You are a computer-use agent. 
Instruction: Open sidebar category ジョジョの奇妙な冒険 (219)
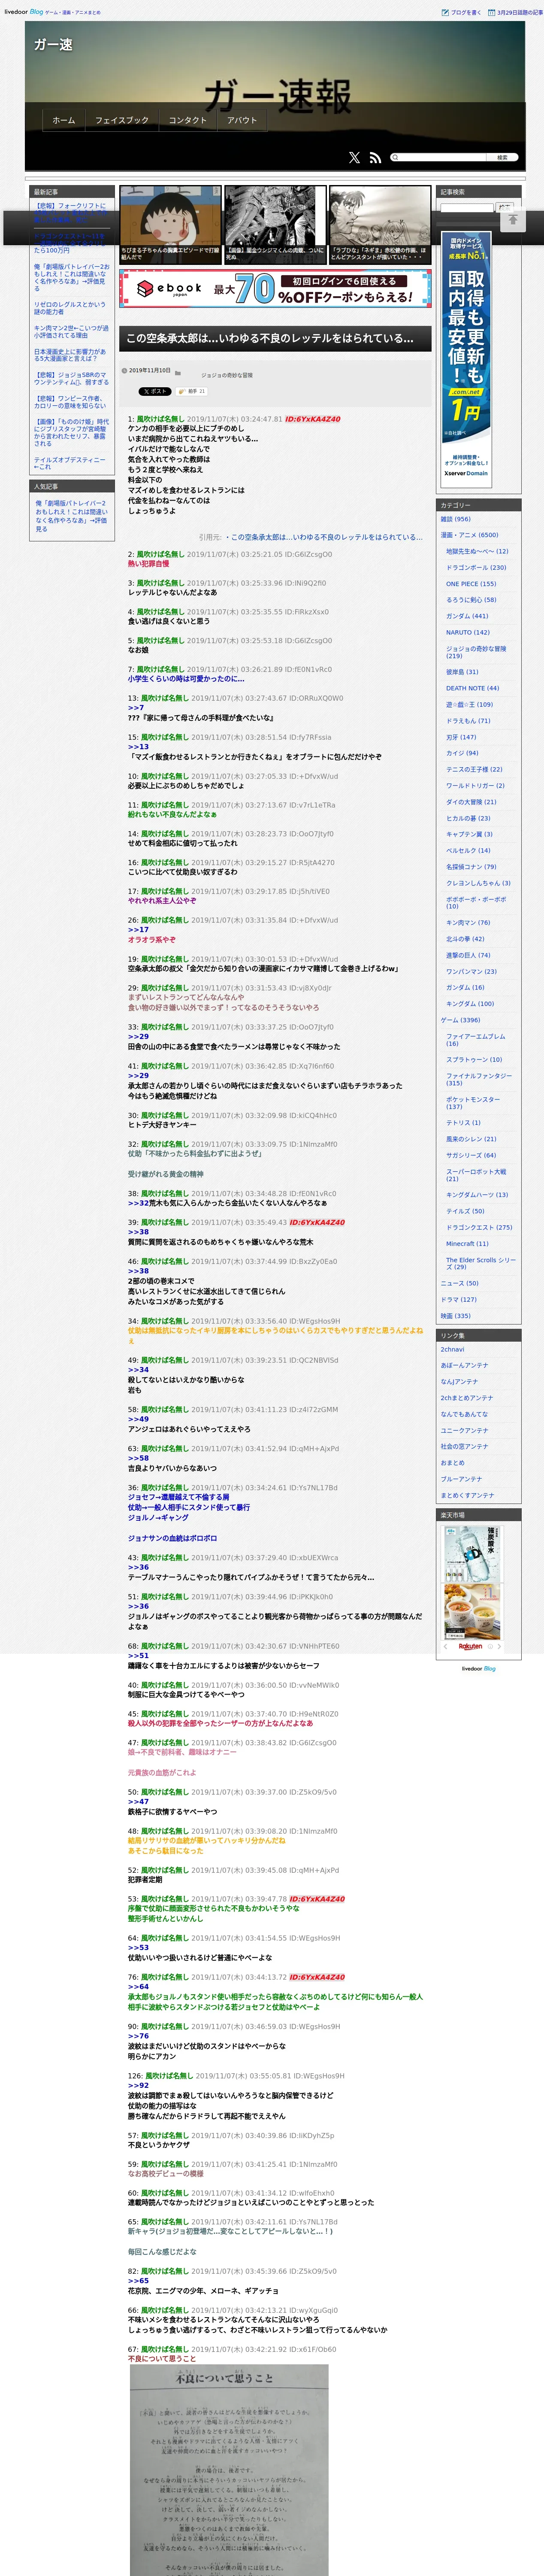476,652
